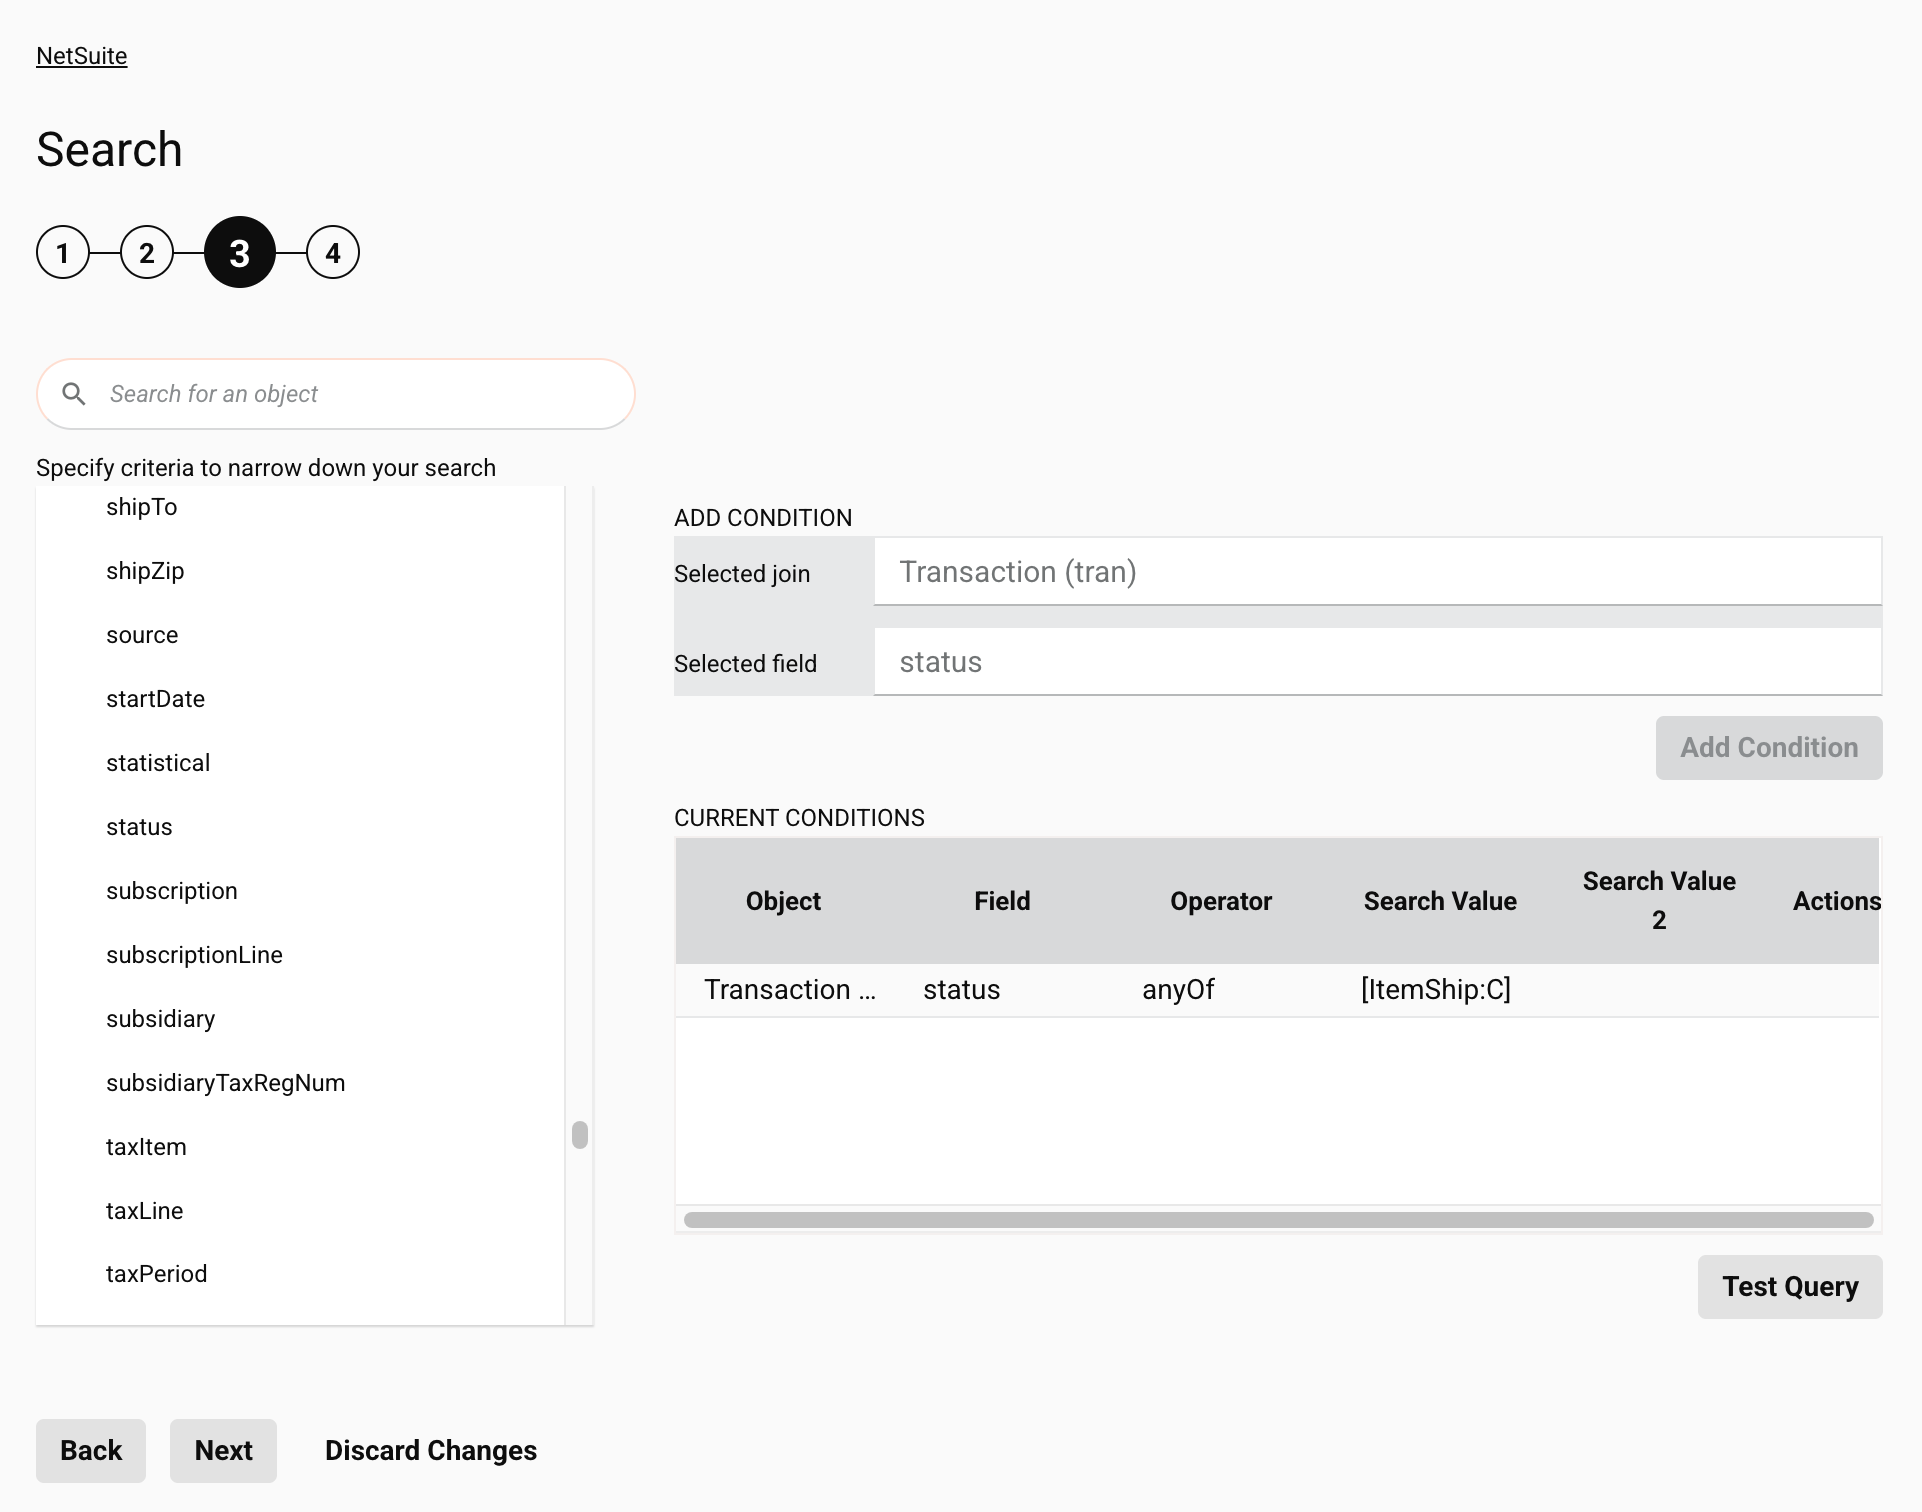Choose the subscriptionLine field
Viewport: 1922px width, 1512px height.
pos(194,955)
